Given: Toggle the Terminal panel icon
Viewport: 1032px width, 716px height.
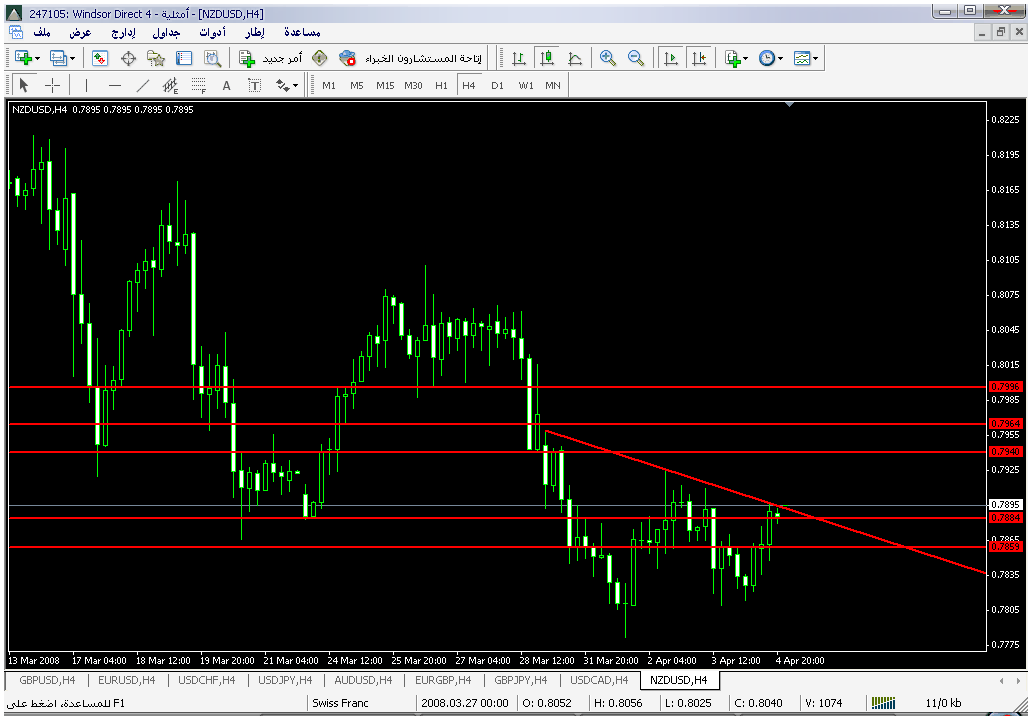Looking at the screenshot, I should click(x=184, y=58).
